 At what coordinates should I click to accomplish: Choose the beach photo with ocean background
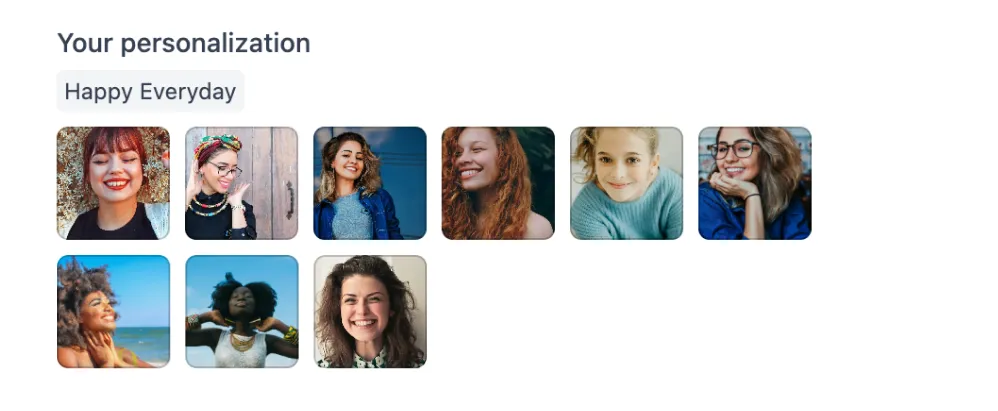pyautogui.click(x=113, y=312)
